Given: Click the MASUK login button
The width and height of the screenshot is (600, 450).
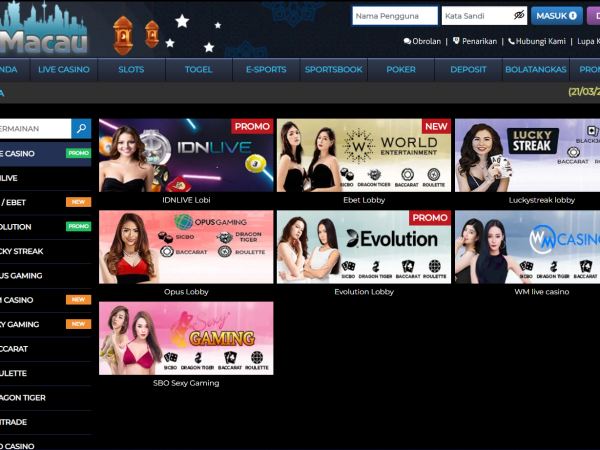Looking at the screenshot, I should click(557, 16).
